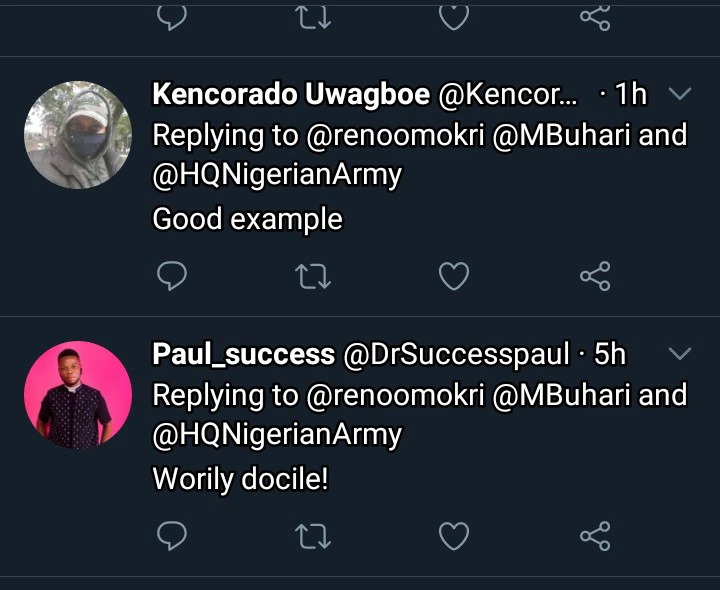
Task: Share Kencorado Uwagboe's tweet
Action: tap(595, 276)
